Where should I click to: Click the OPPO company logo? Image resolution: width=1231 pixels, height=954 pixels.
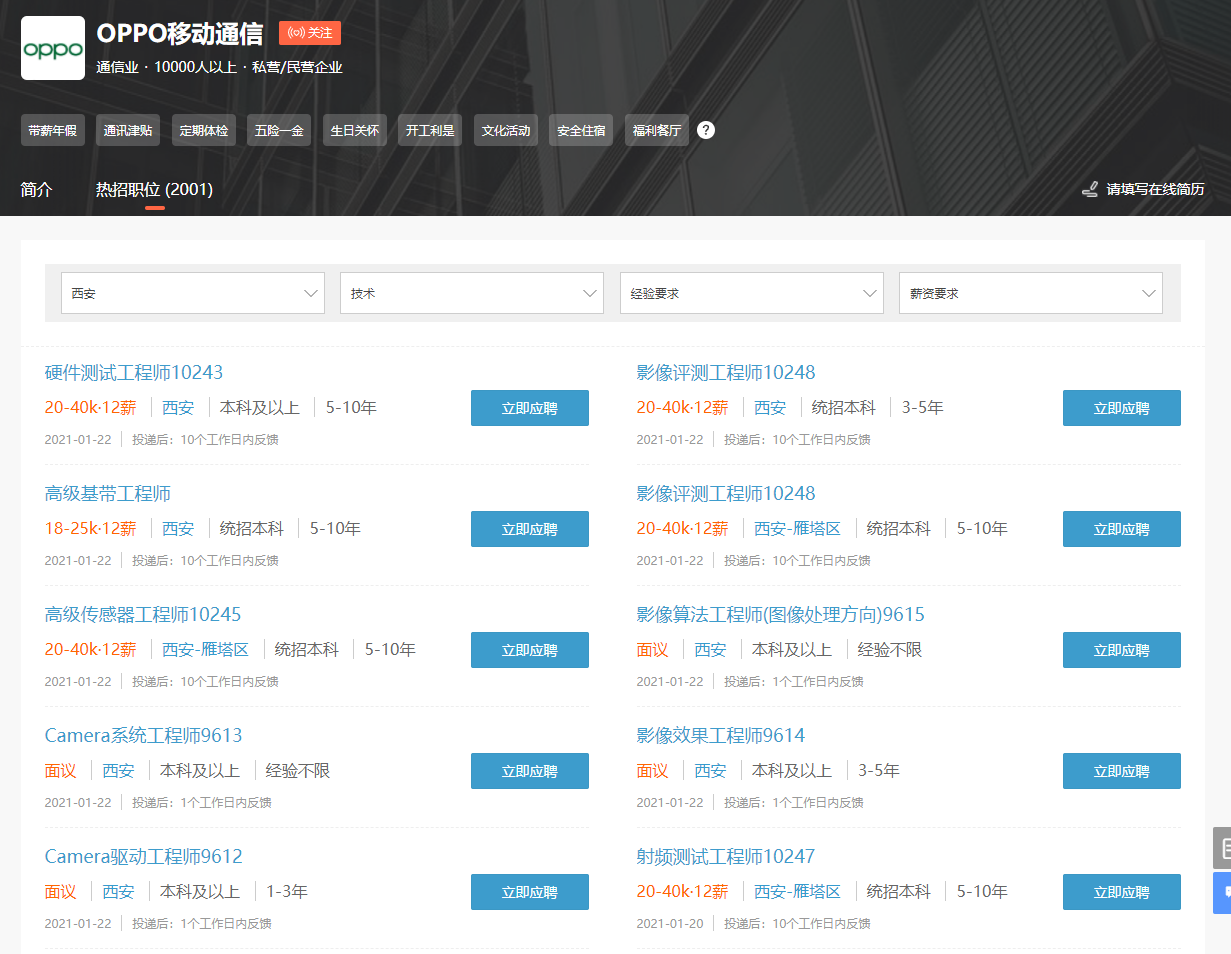click(53, 48)
